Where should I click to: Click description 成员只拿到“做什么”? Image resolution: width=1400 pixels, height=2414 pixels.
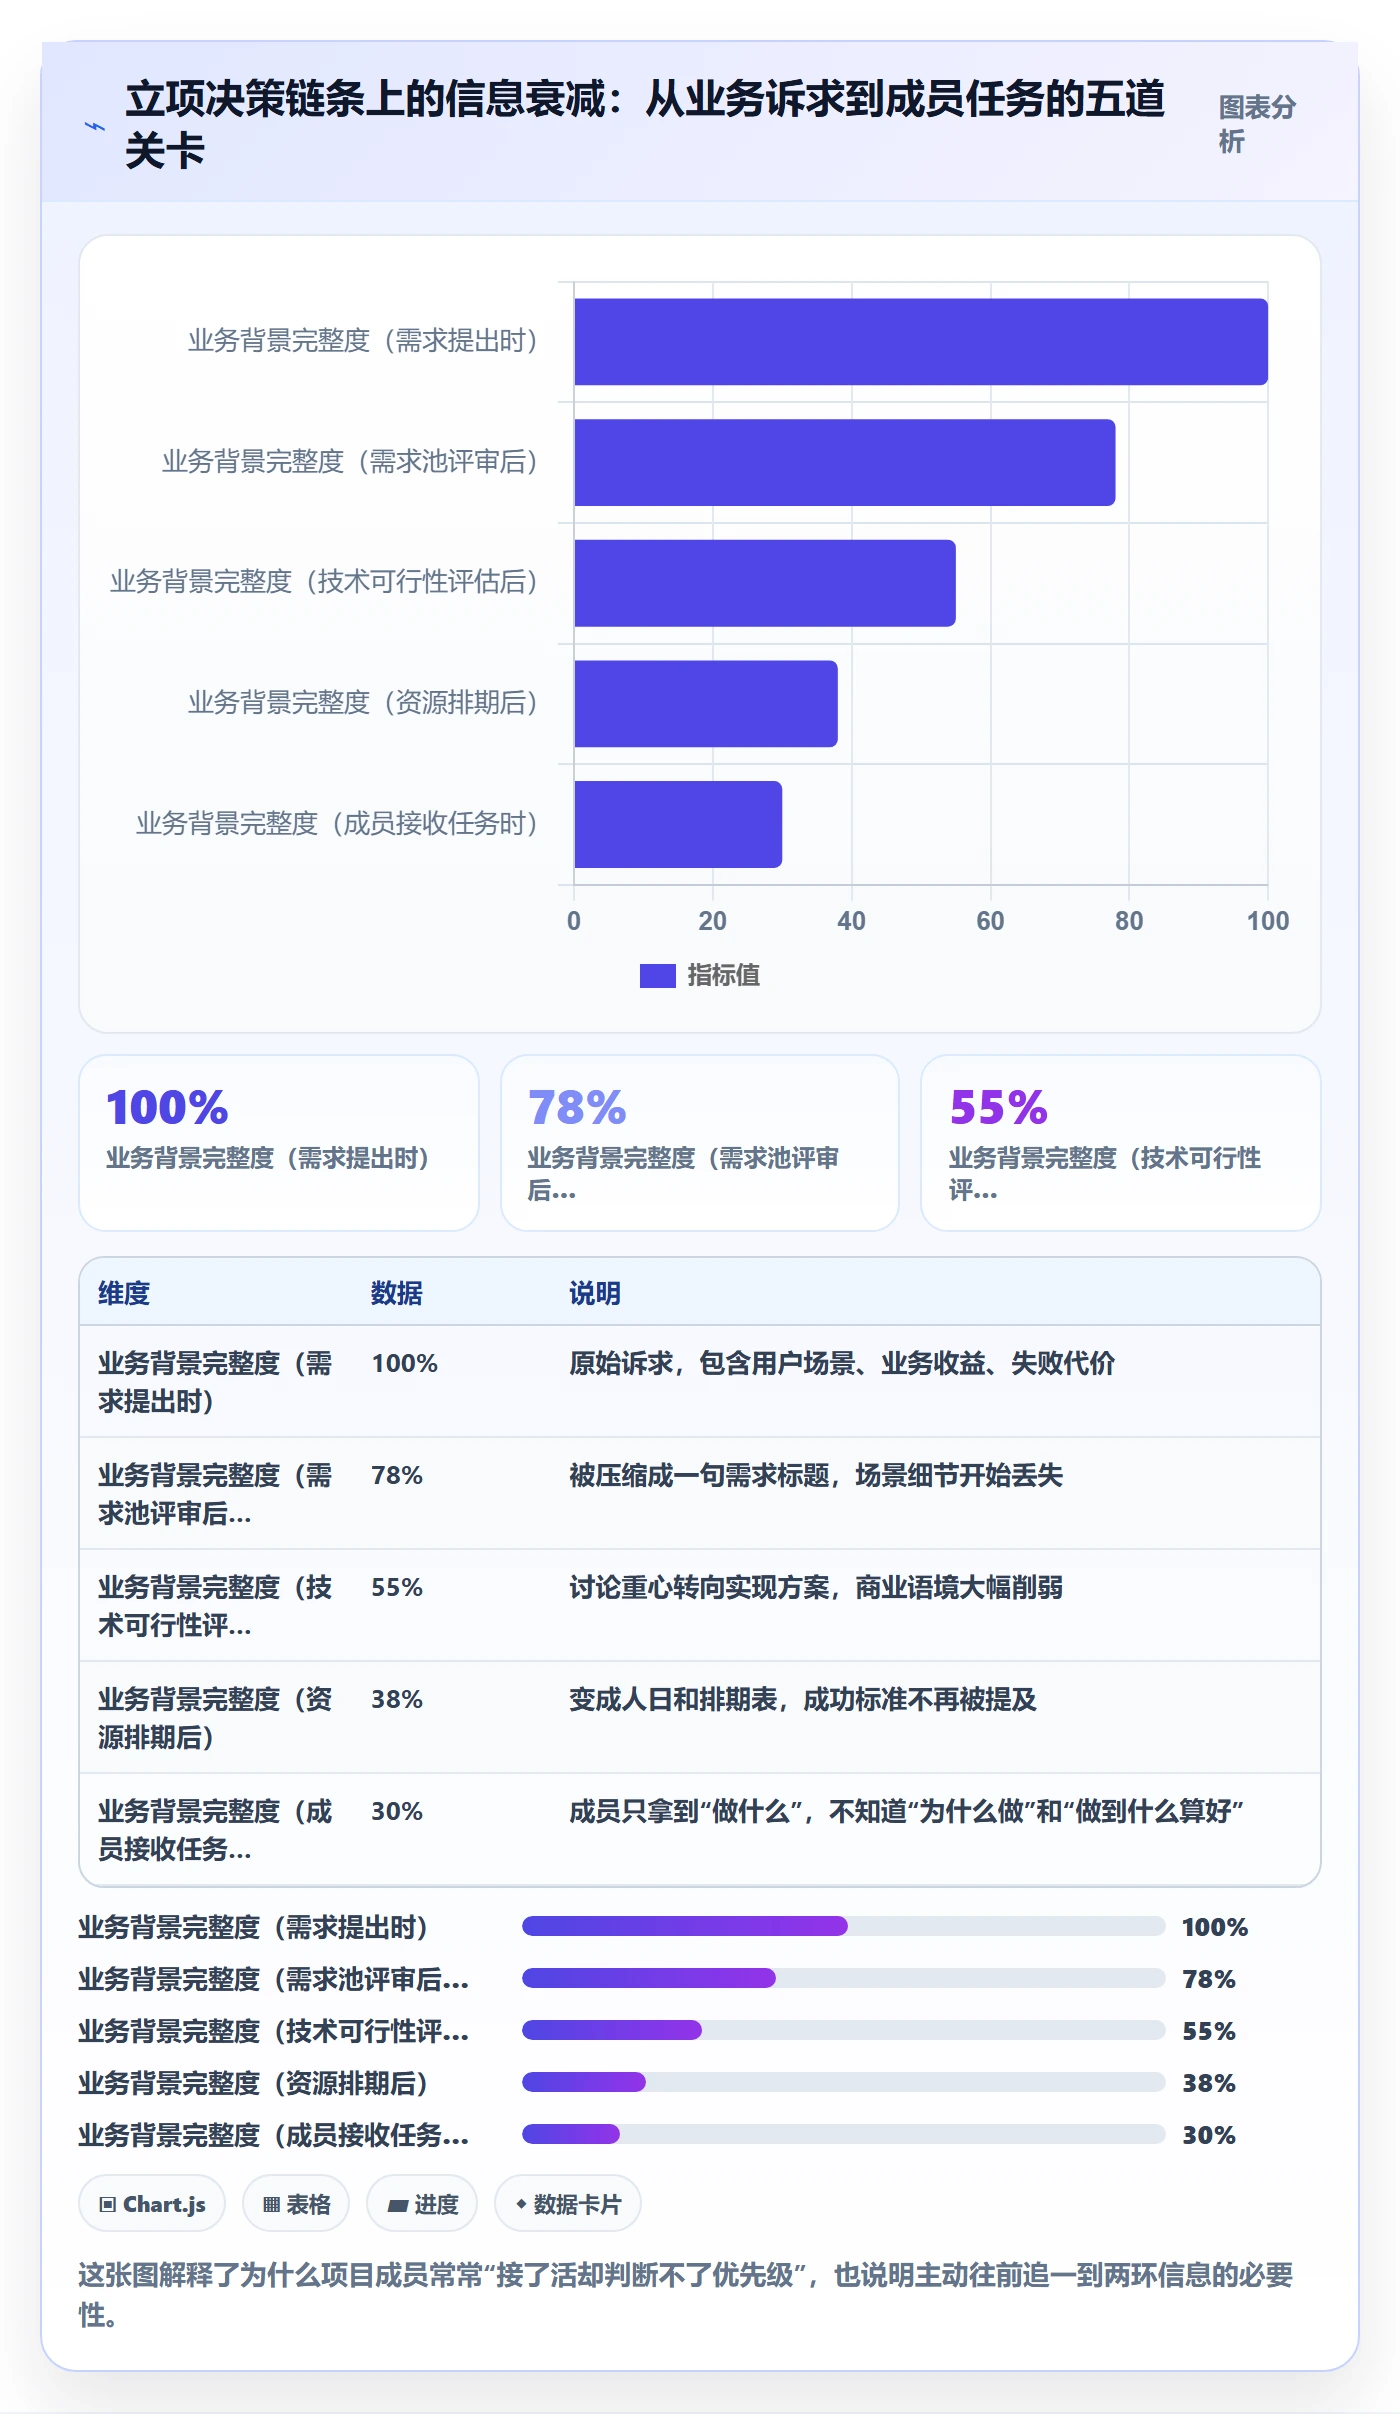[906, 1811]
